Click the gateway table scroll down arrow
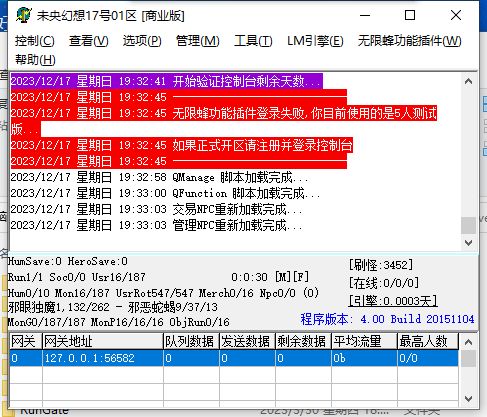The image size is (487, 417). 468,399
